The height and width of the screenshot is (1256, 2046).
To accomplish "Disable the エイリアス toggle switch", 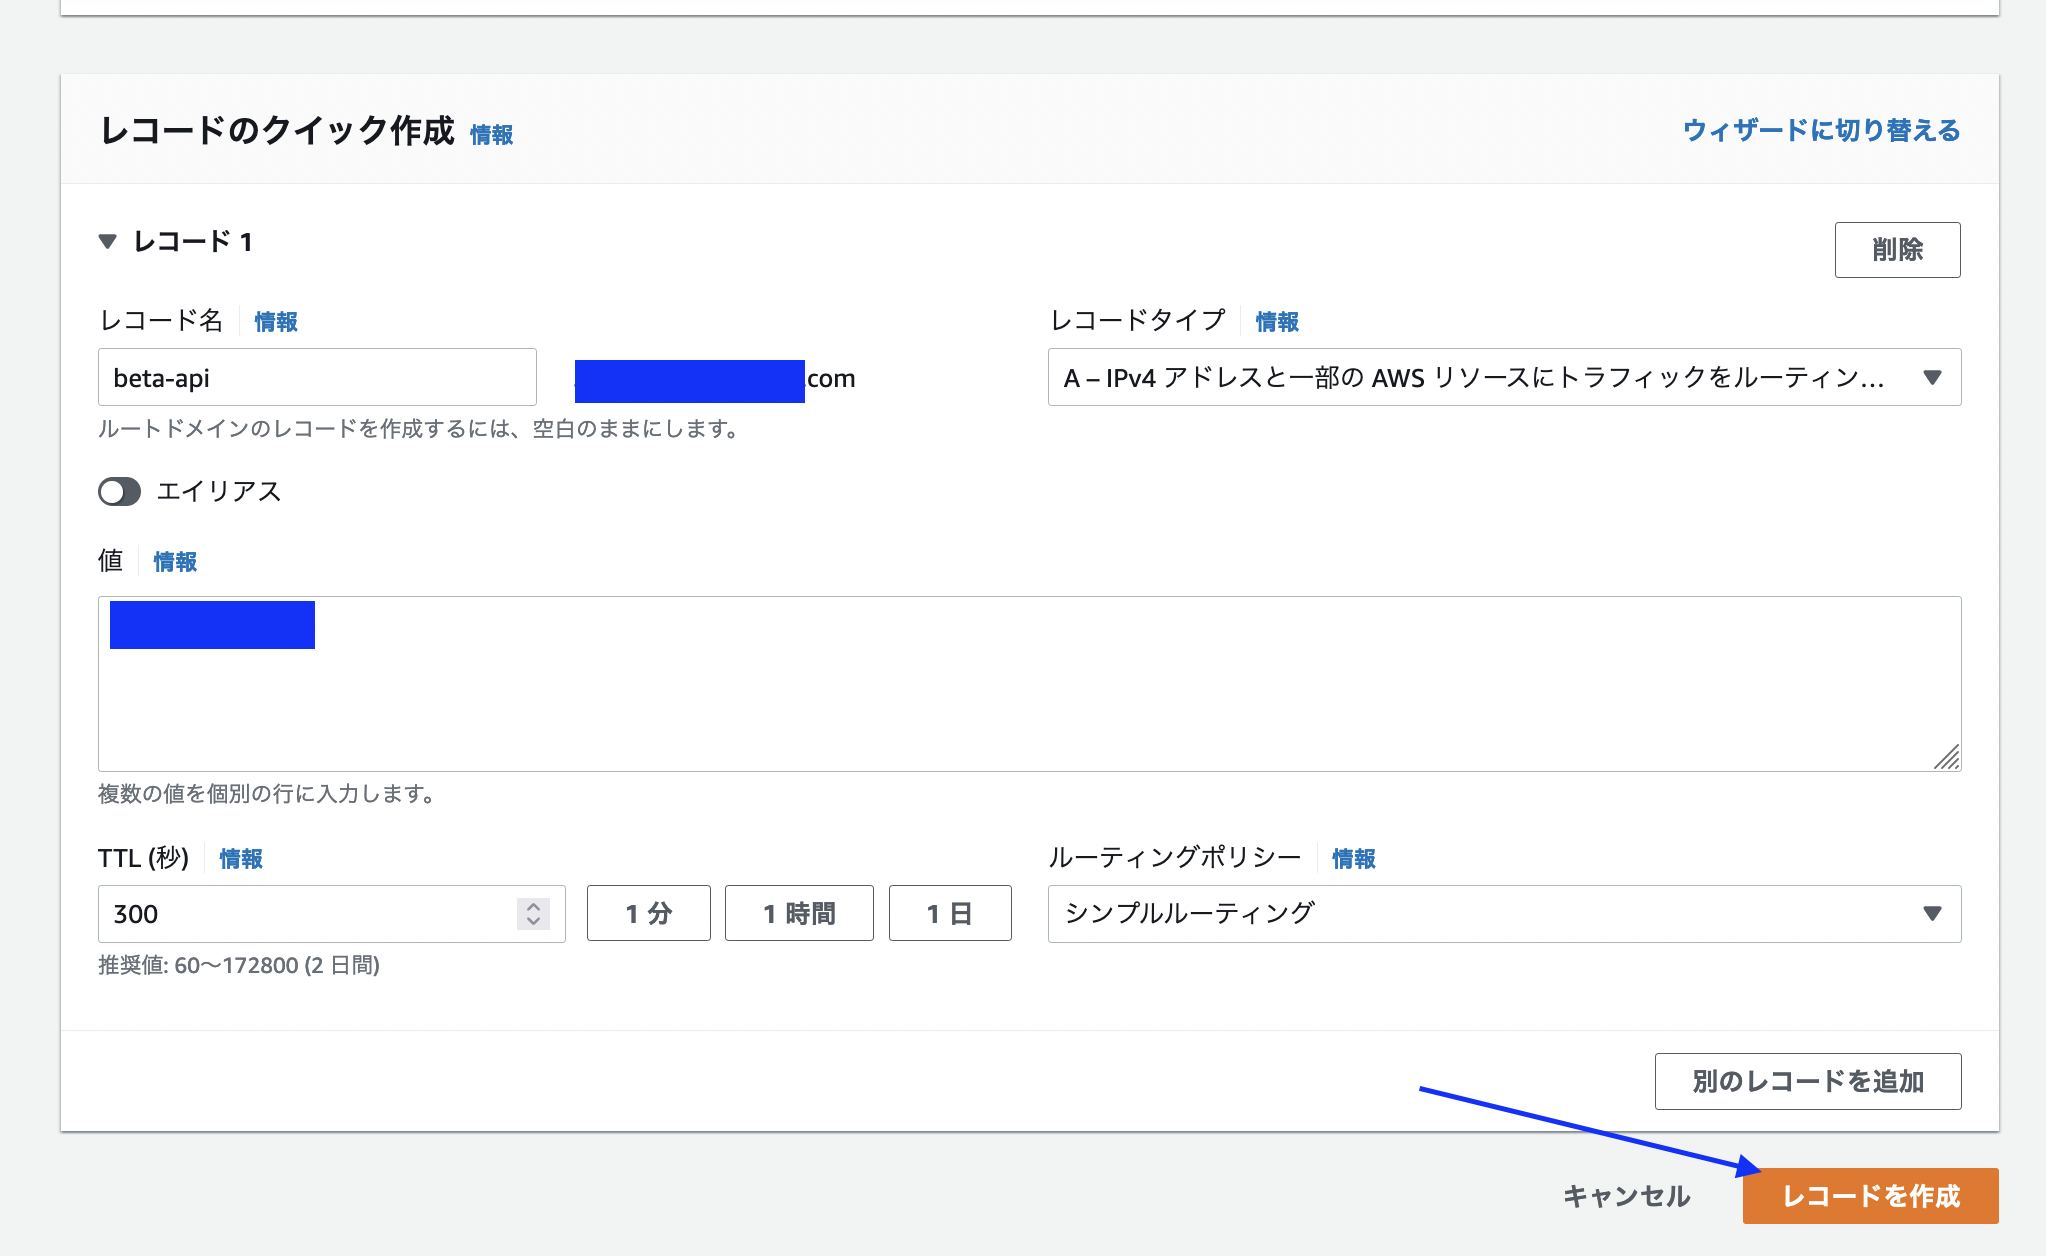I will pyautogui.click(x=118, y=491).
